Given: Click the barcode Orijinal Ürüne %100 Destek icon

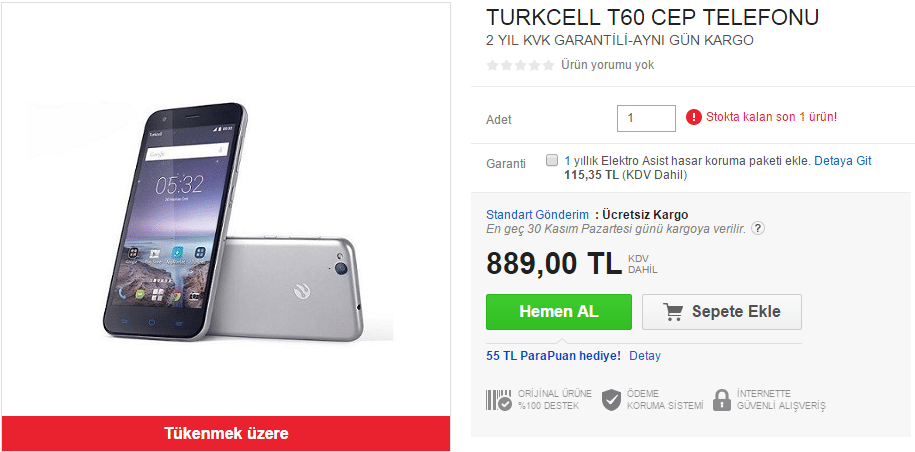Looking at the screenshot, I should 499,400.
